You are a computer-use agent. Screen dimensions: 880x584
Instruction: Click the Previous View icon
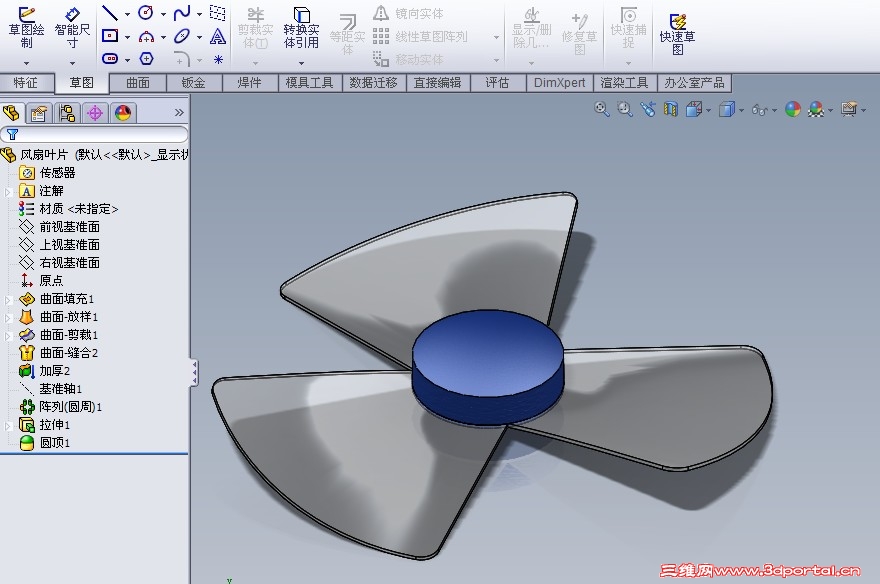[x=648, y=109]
